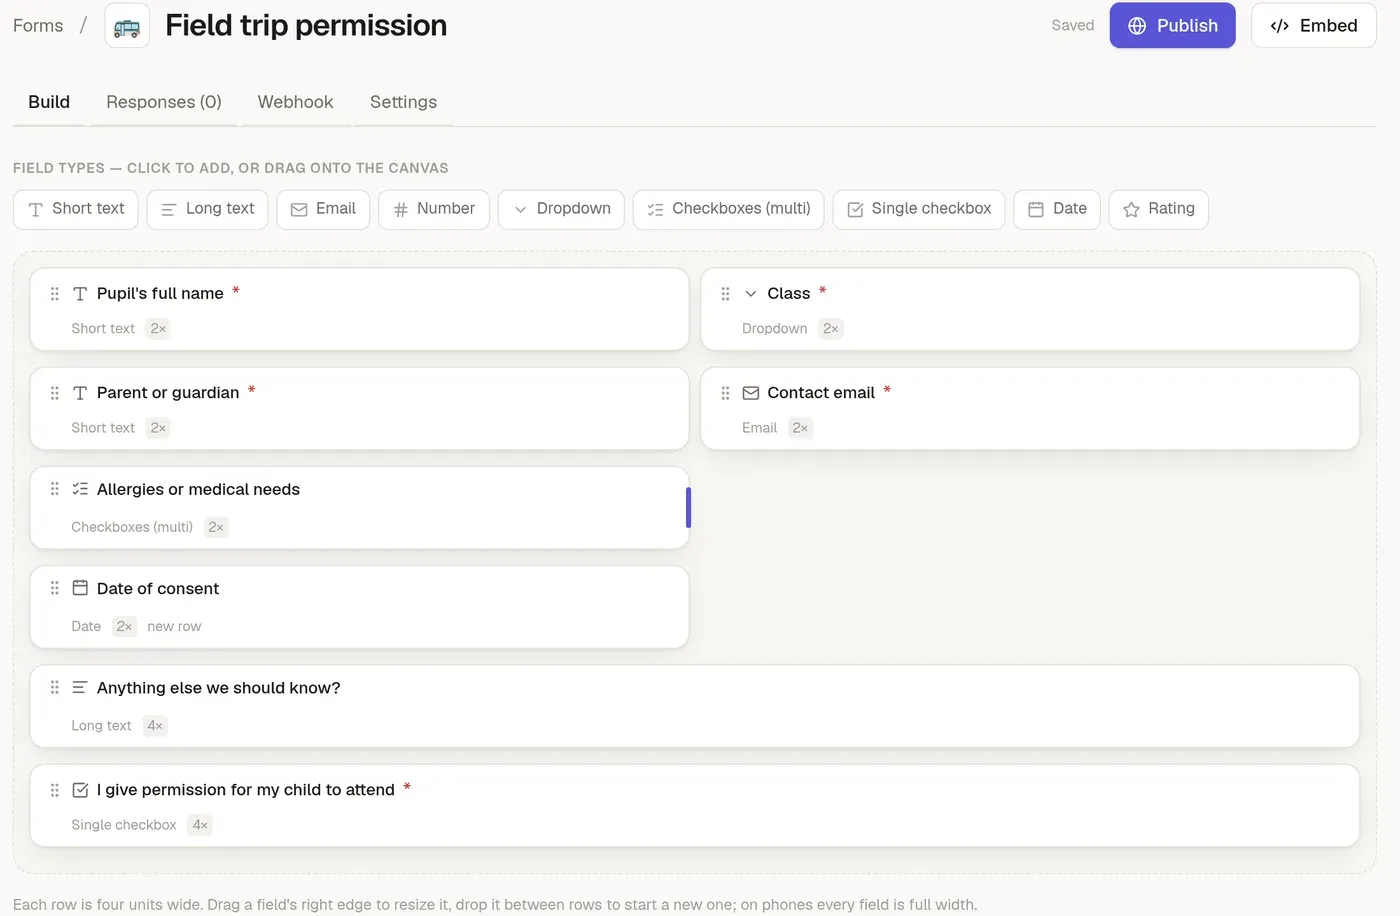Click drag handle on Contact email field
The height and width of the screenshot is (916, 1400).
tap(725, 393)
